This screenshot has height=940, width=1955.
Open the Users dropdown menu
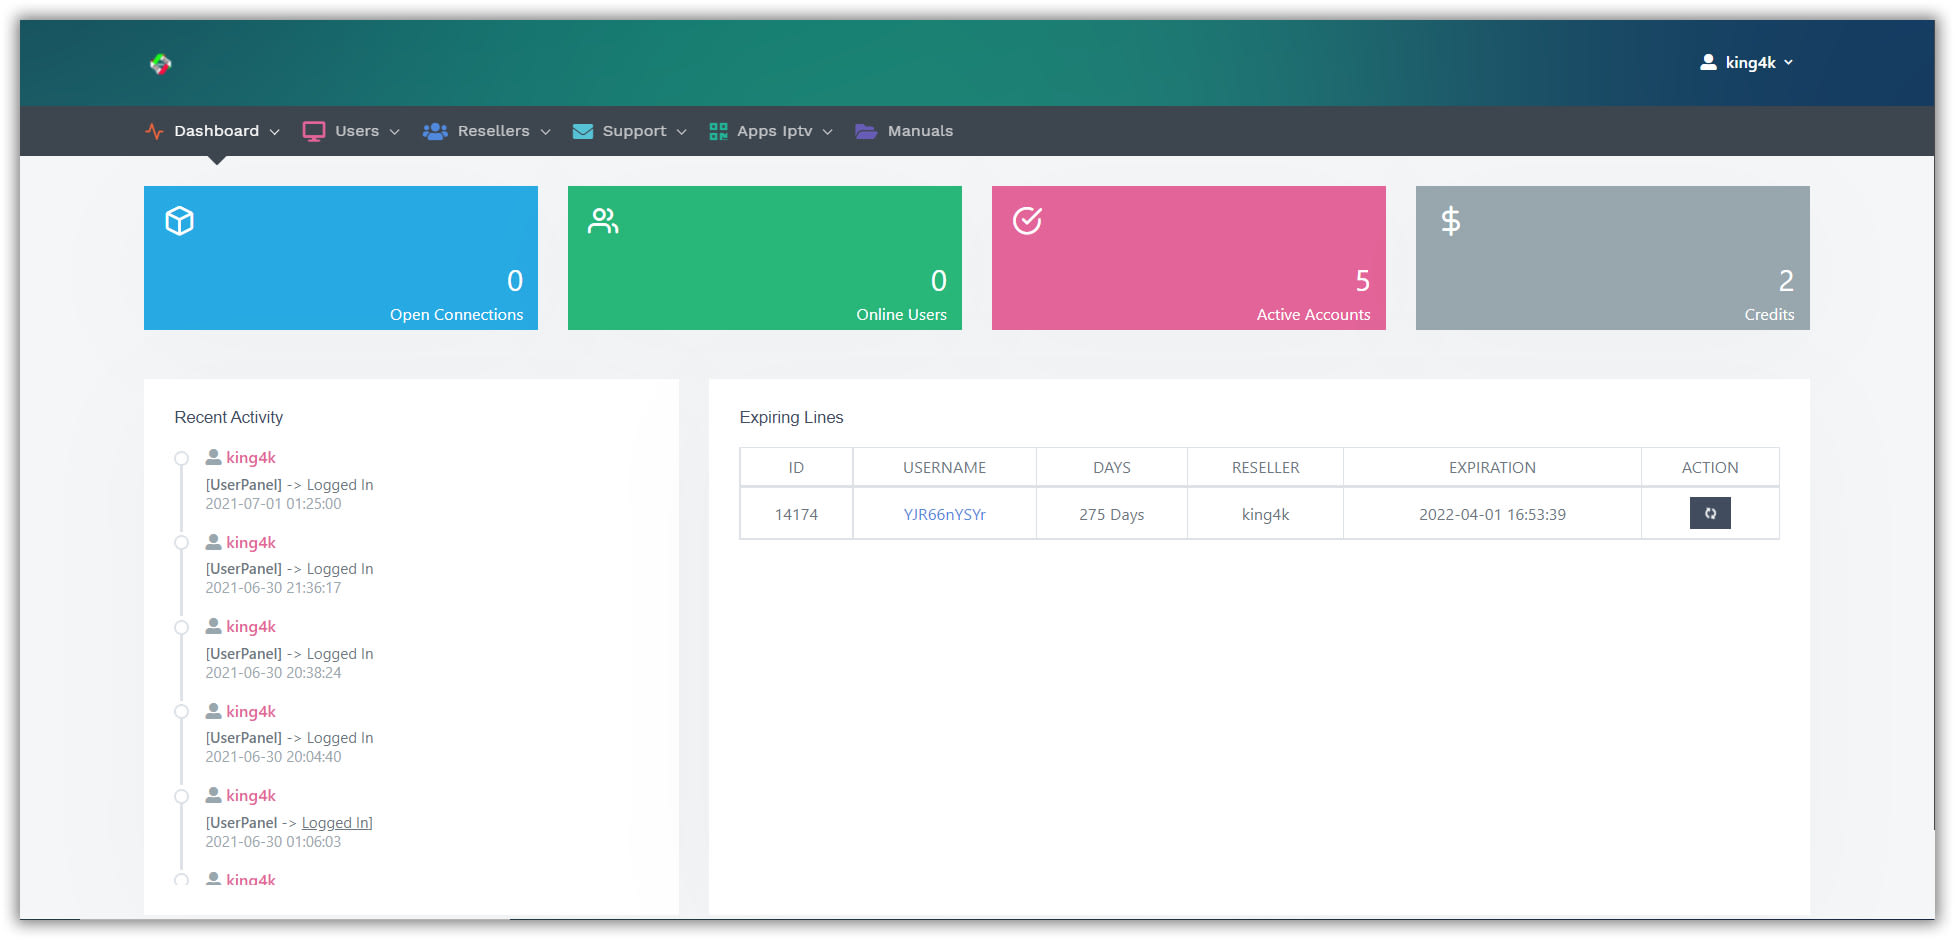point(357,130)
